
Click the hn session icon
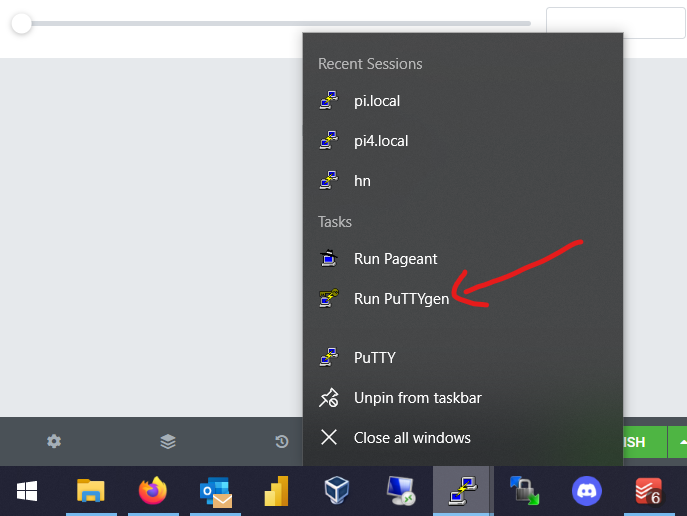click(x=329, y=180)
